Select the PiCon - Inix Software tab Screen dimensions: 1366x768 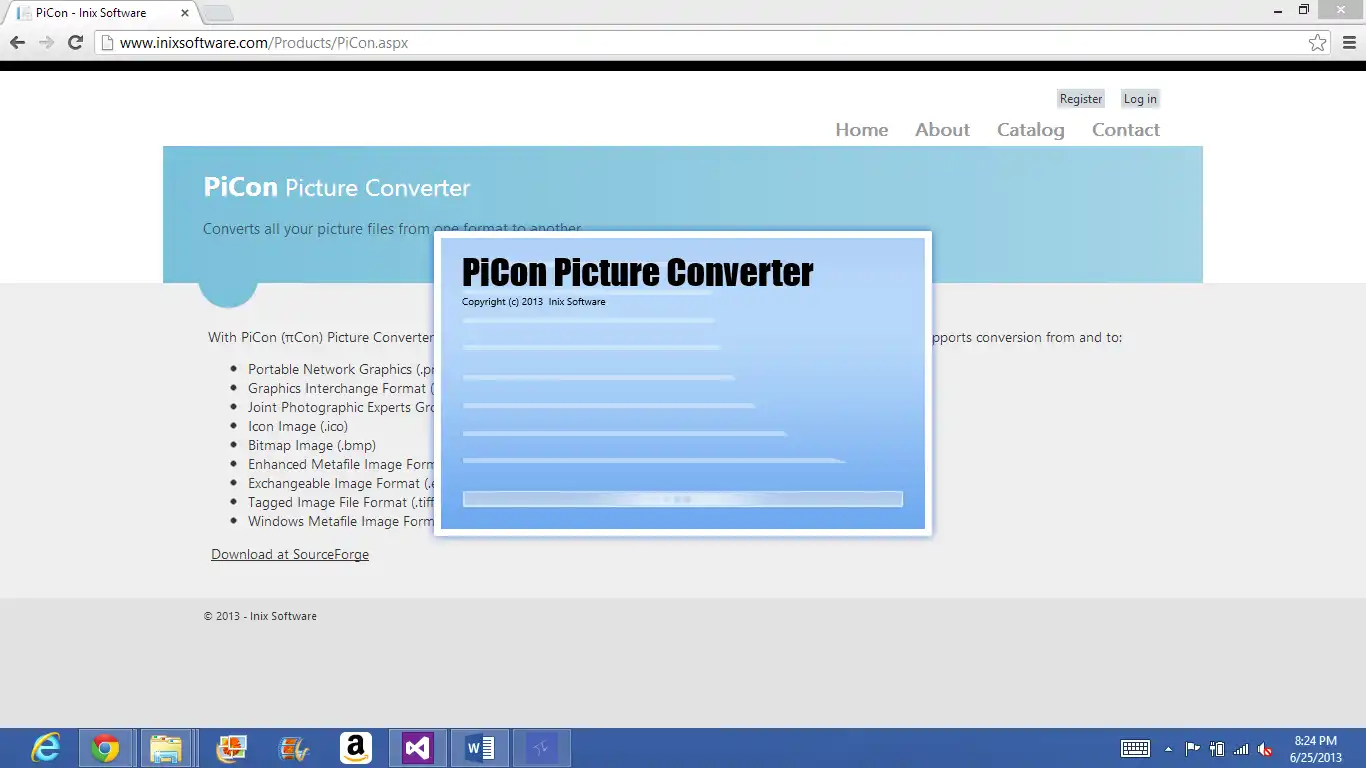pos(100,13)
